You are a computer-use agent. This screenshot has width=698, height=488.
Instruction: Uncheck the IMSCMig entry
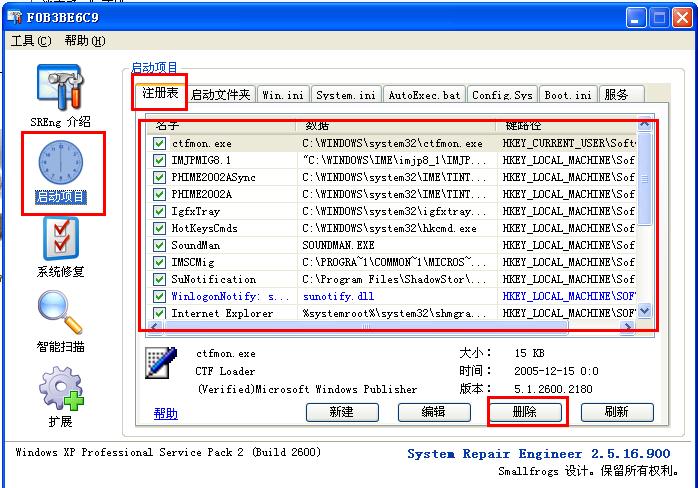click(159, 262)
